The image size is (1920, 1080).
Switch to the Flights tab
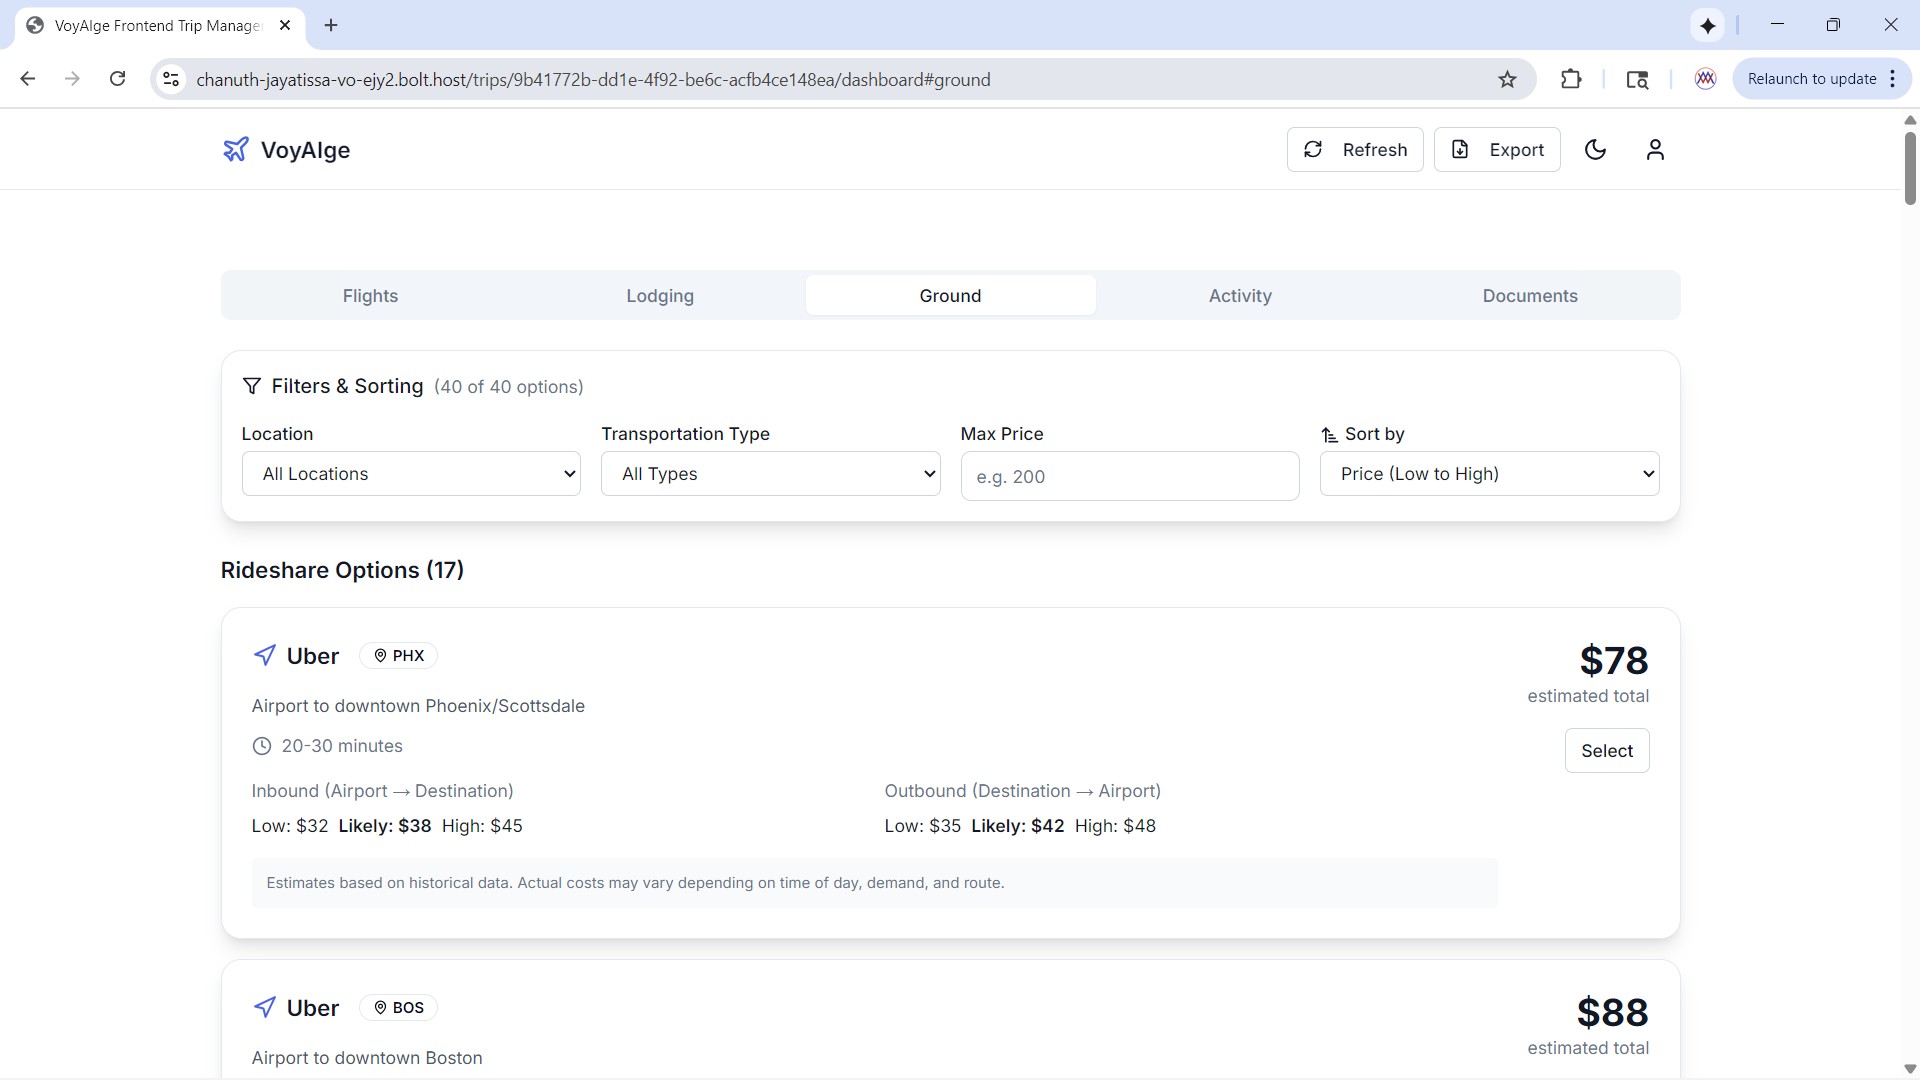click(370, 296)
